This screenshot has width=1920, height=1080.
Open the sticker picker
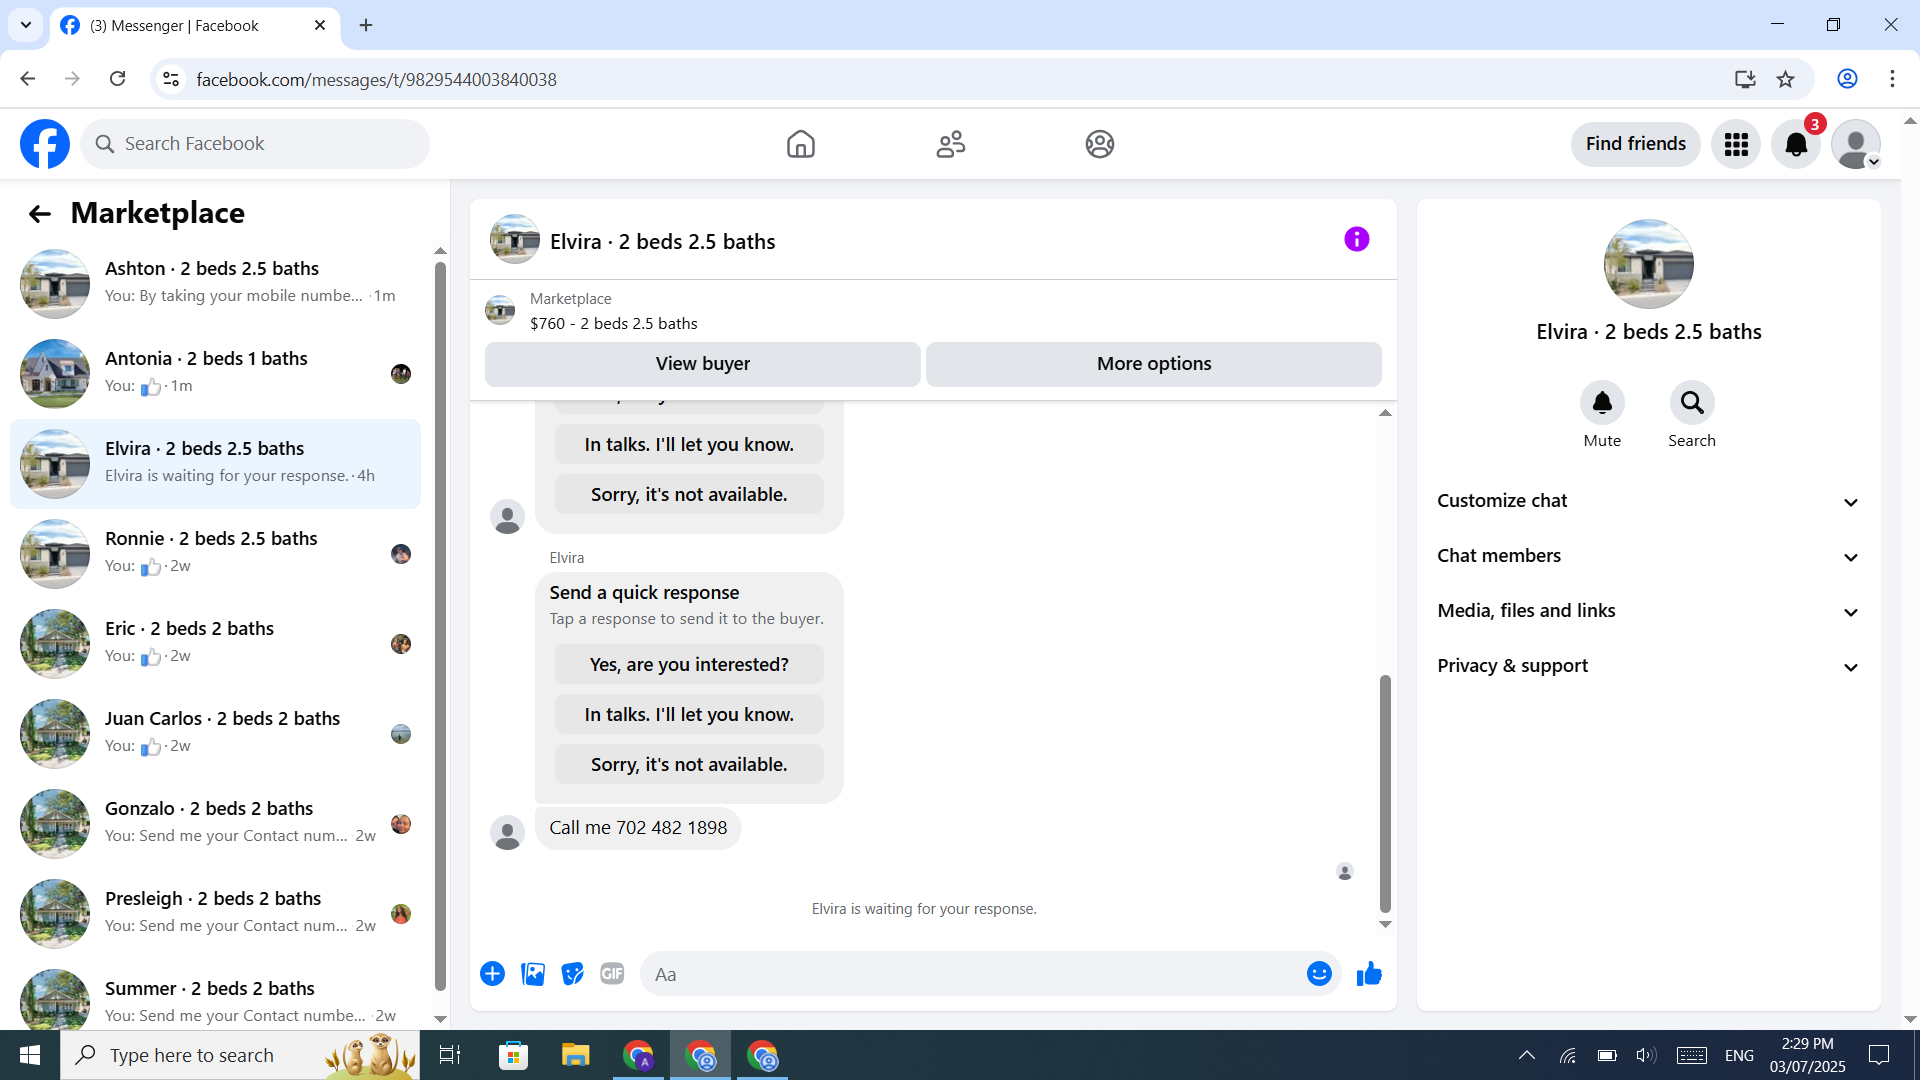[572, 974]
